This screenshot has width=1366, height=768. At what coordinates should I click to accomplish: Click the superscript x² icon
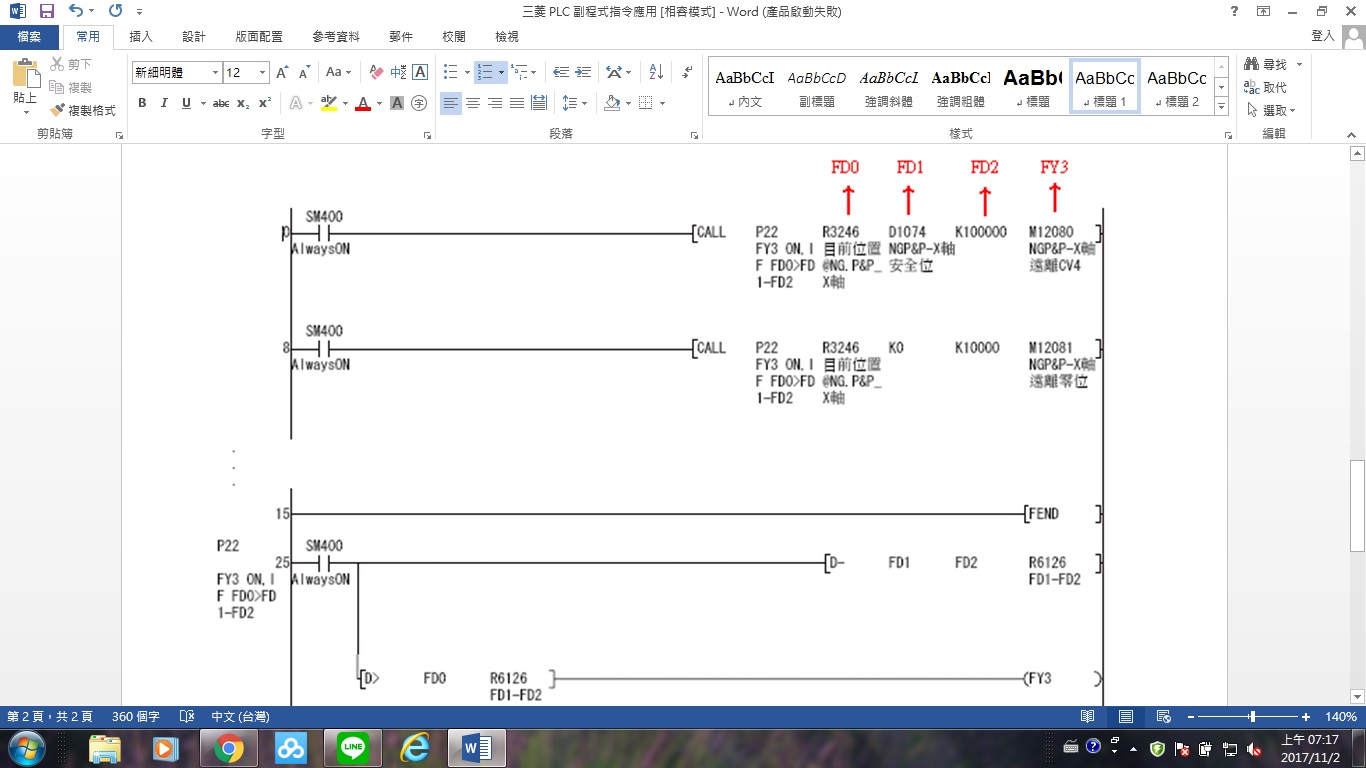coord(265,103)
